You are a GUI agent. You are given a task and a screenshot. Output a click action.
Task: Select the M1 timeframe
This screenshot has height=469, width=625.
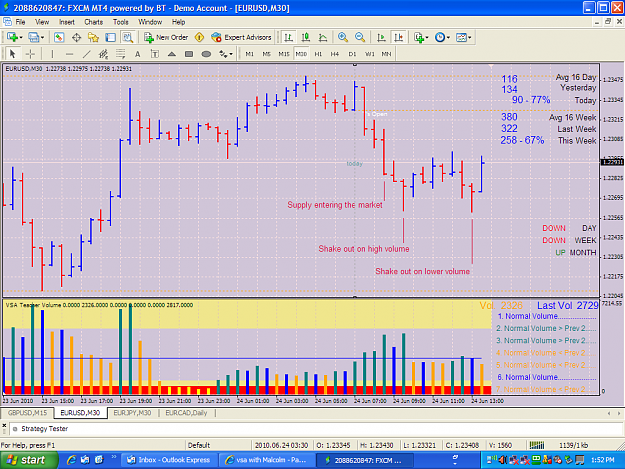tap(250, 54)
